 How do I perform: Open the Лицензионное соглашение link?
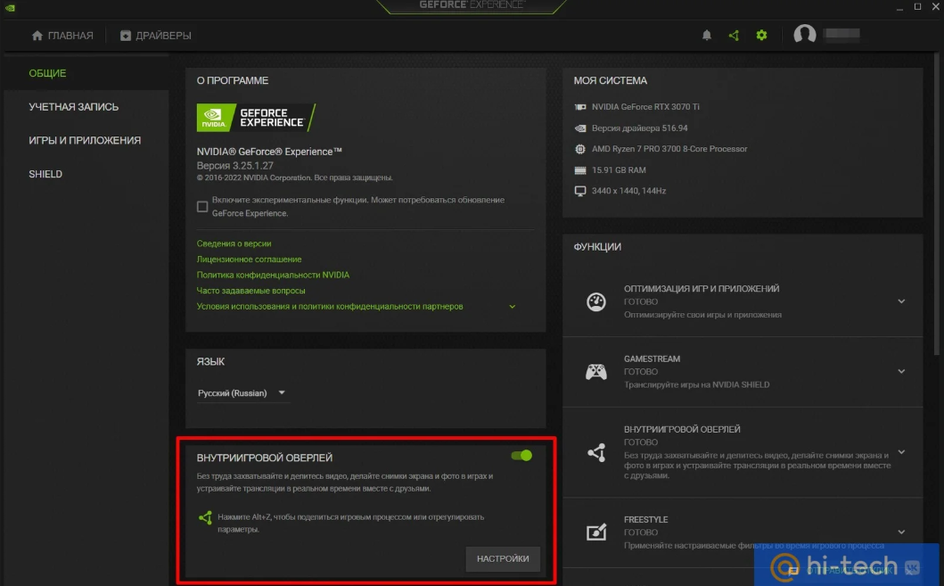[249, 259]
